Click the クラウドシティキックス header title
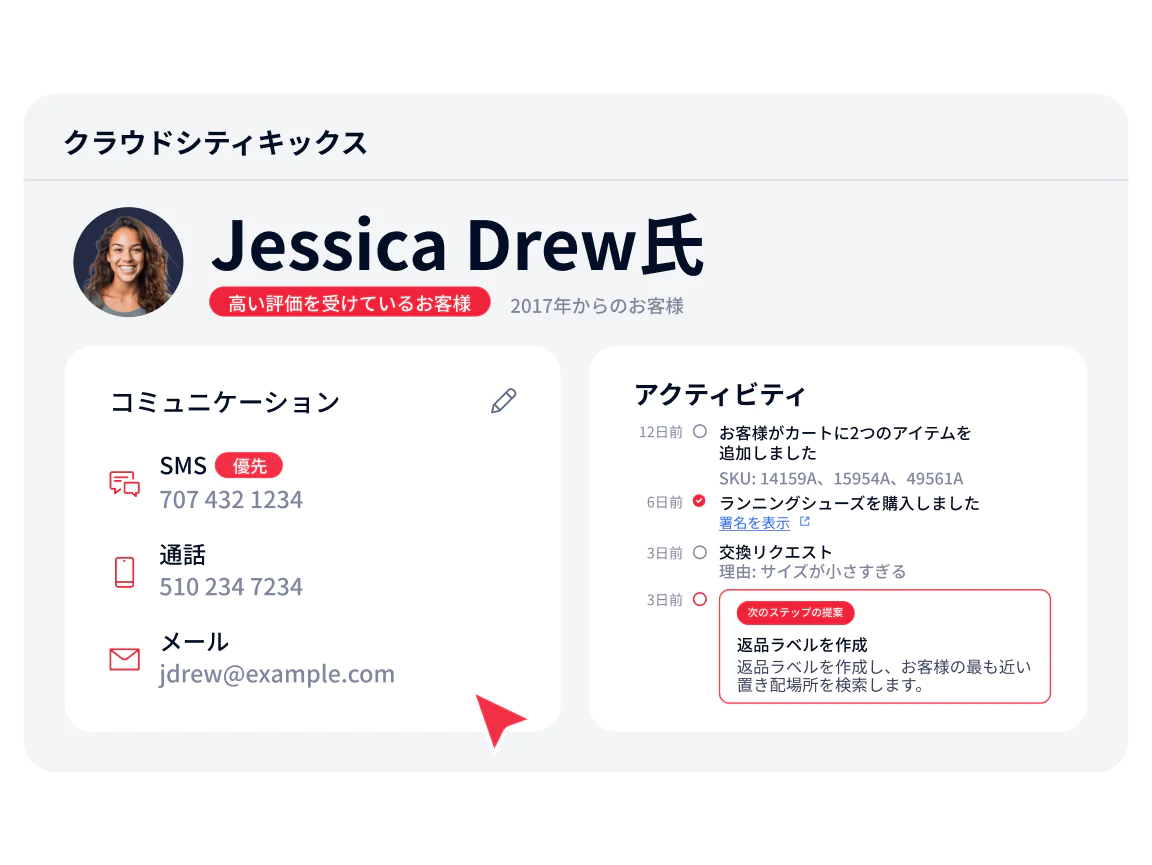Image resolution: width=1152 pixels, height=865 pixels. pyautogui.click(x=216, y=143)
